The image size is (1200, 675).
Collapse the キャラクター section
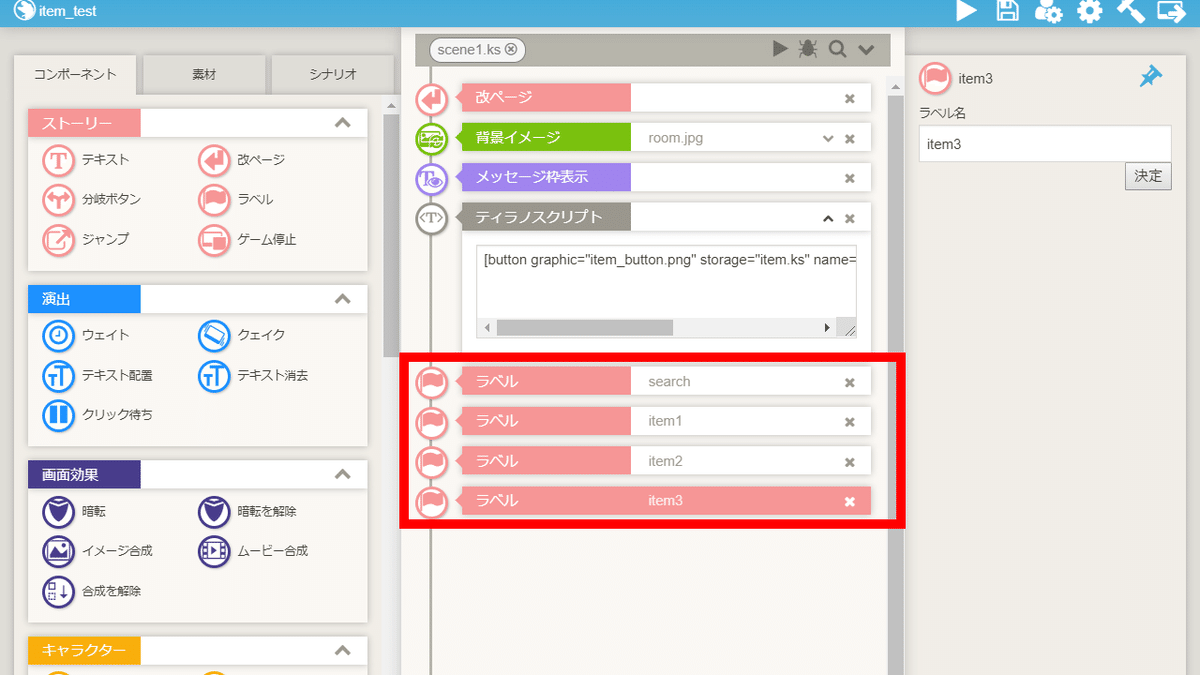(x=342, y=651)
